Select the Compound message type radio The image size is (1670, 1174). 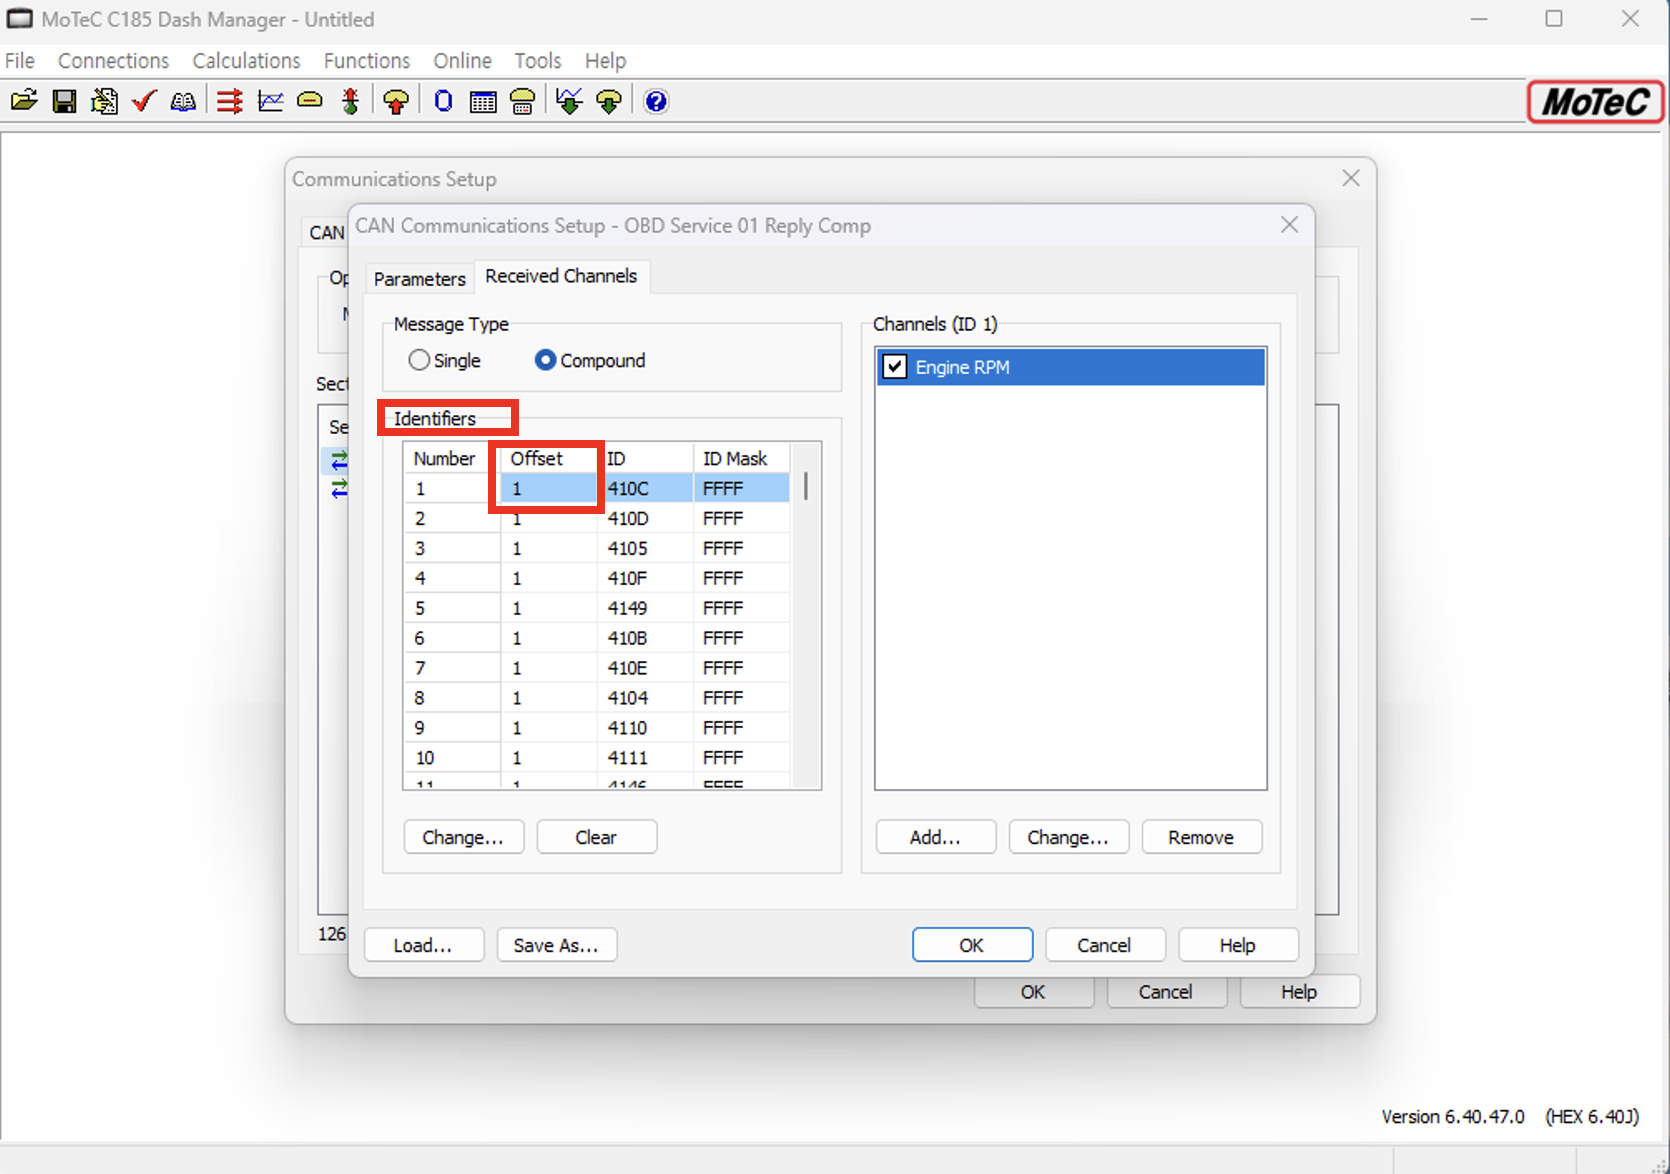click(590, 360)
